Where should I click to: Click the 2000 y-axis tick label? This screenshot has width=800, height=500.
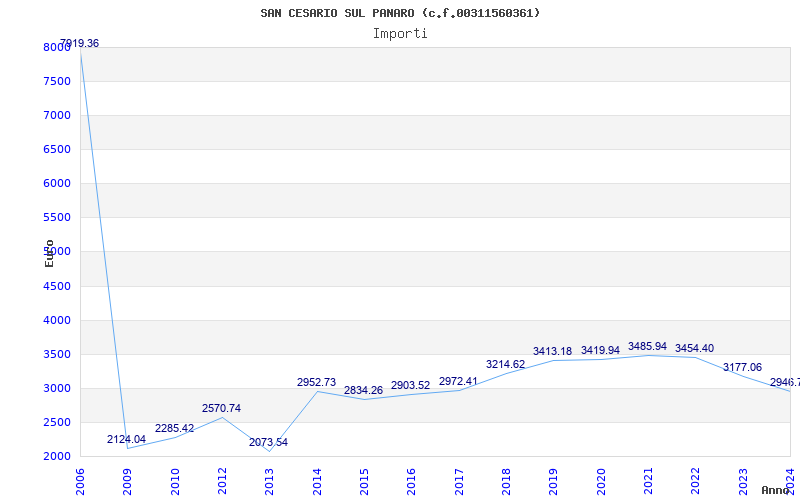(57, 457)
